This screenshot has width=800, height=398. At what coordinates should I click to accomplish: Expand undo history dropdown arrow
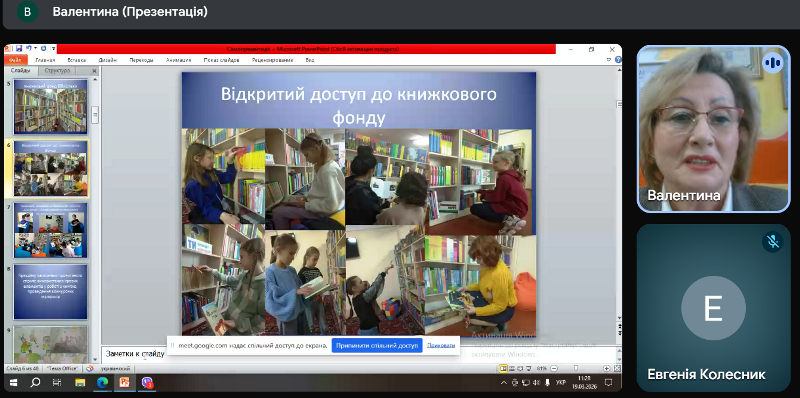[35, 48]
